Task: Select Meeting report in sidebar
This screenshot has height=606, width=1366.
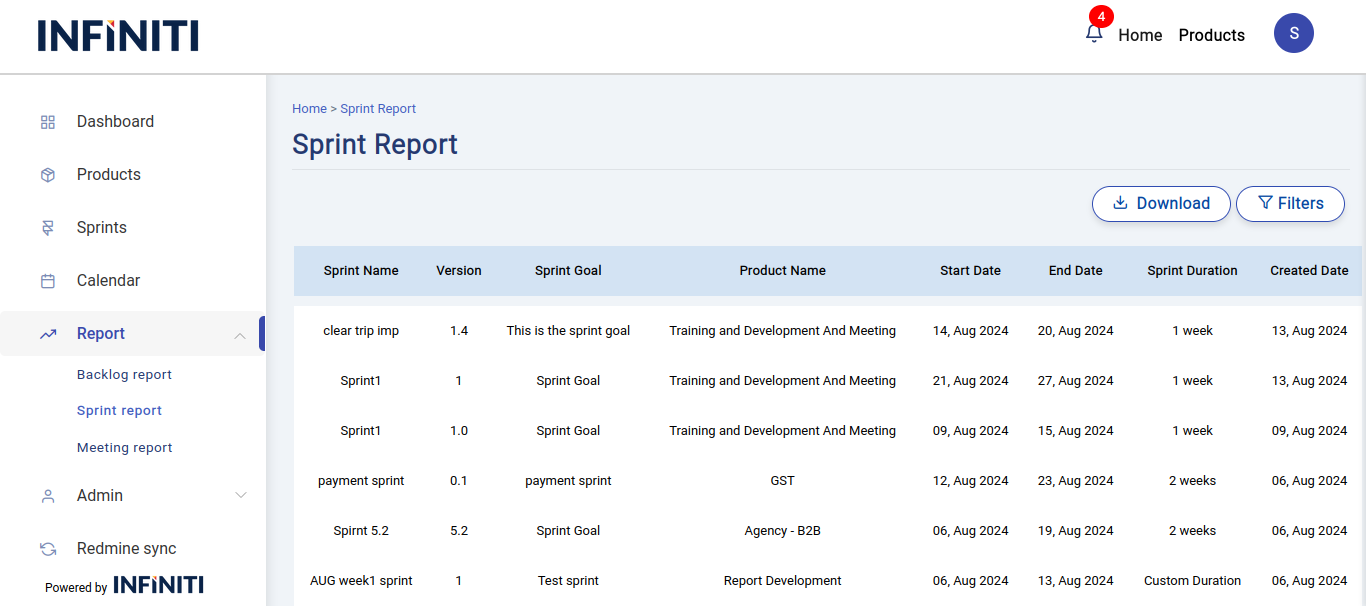Action: click(124, 448)
